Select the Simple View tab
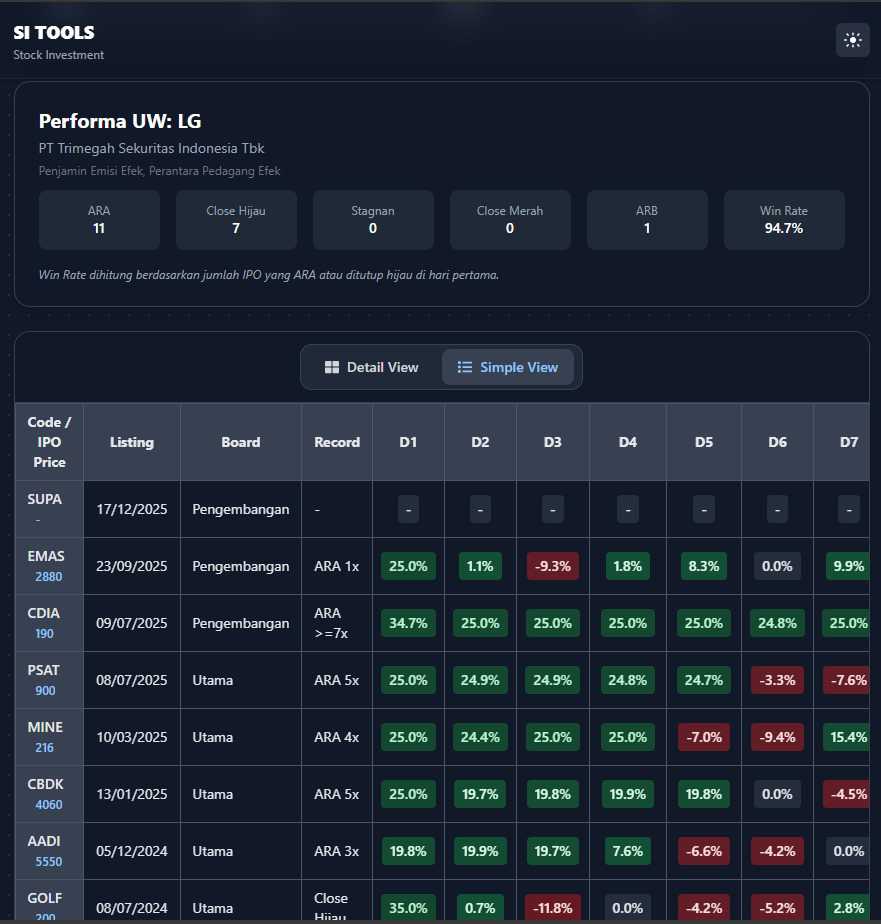 (507, 367)
